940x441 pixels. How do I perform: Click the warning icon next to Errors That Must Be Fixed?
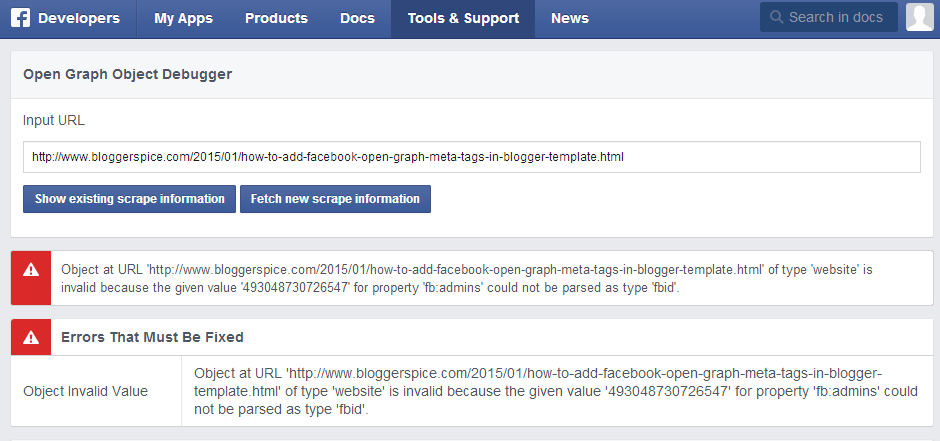pyautogui.click(x=31, y=337)
